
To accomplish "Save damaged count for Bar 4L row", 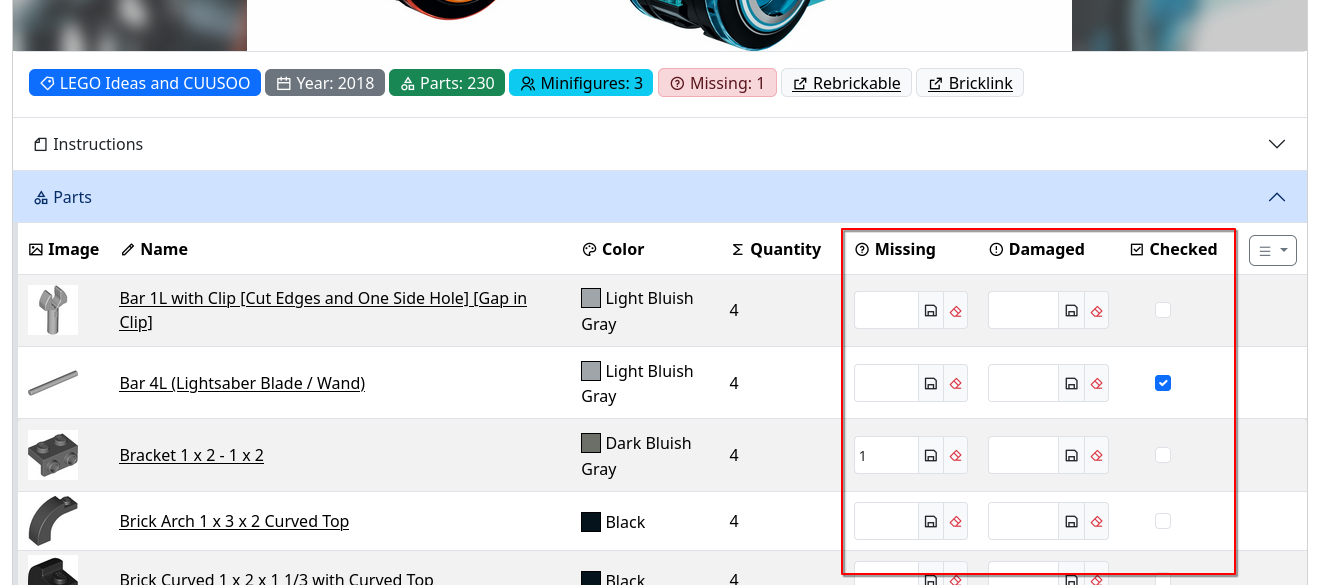I will pyautogui.click(x=1072, y=383).
